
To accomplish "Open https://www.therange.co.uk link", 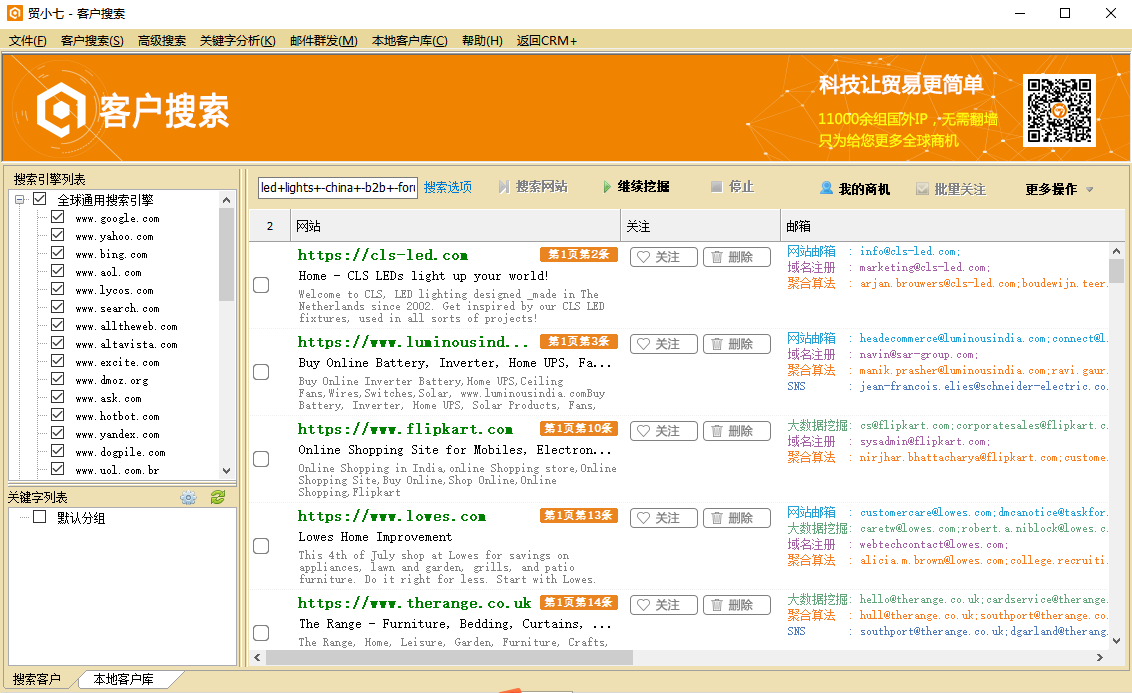I will pos(414,603).
